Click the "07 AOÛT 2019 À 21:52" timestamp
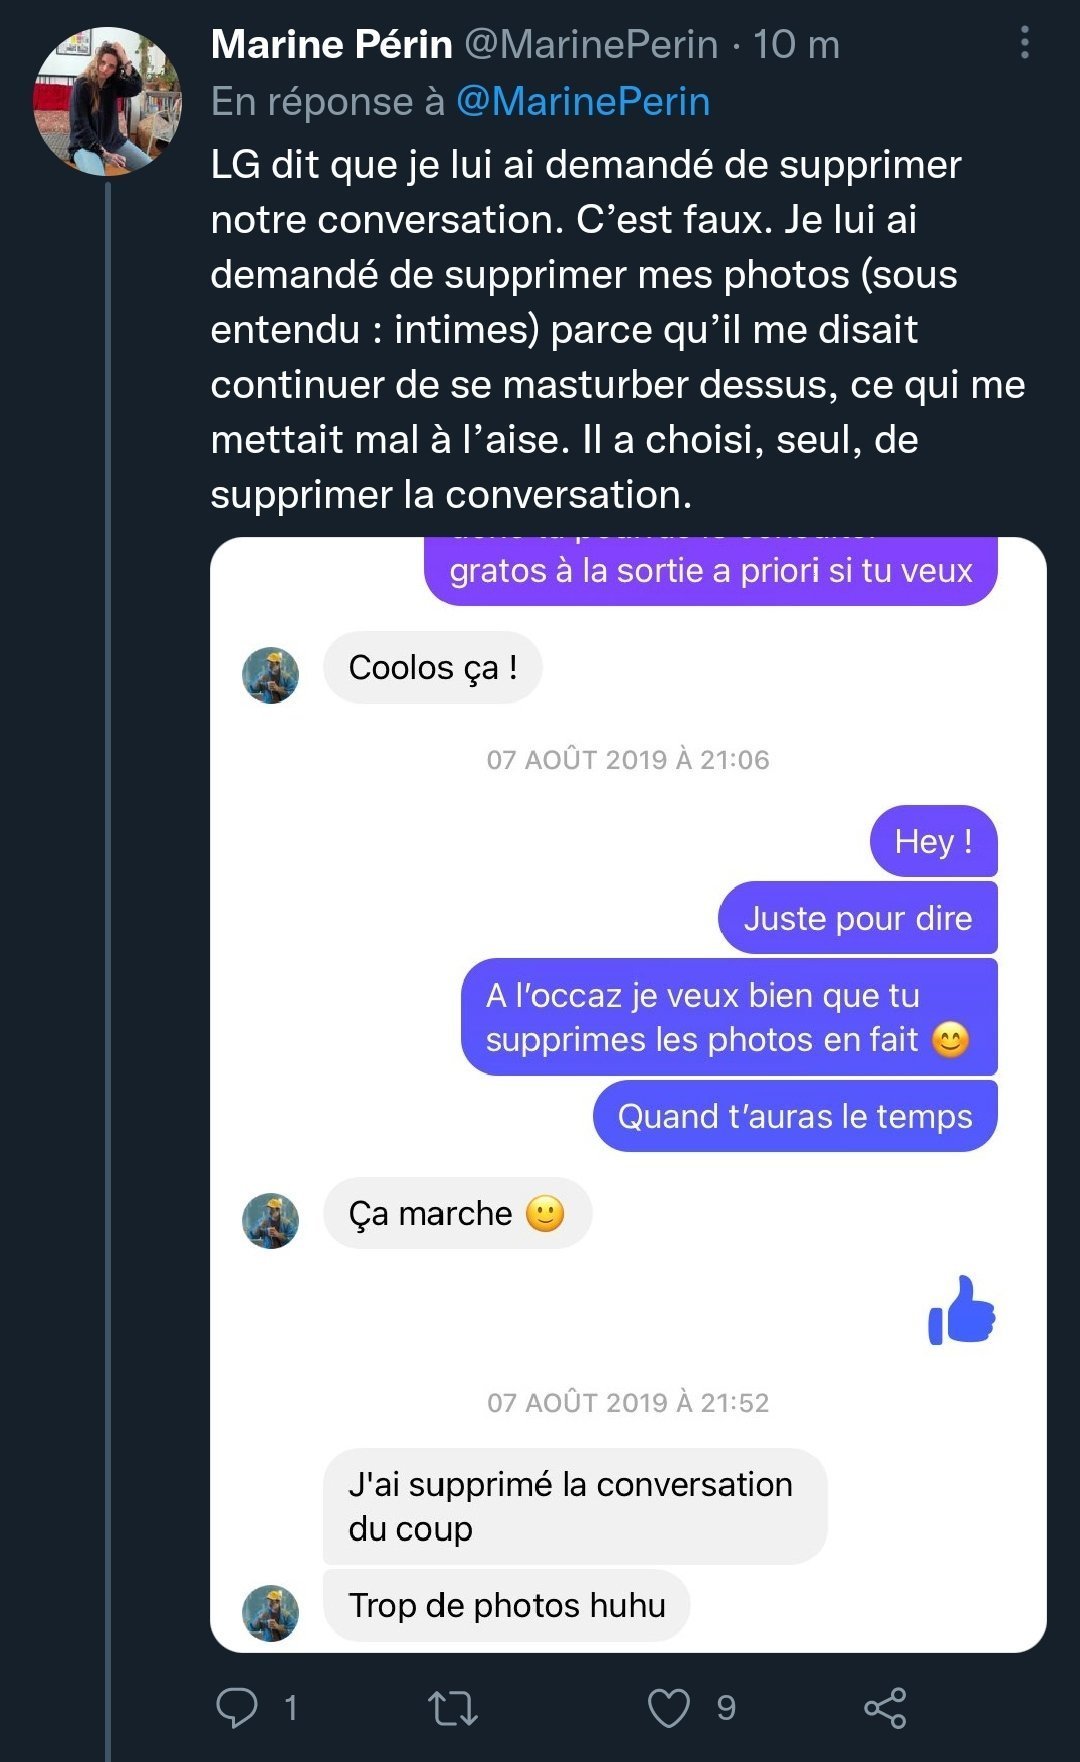1080x1762 pixels. [628, 1402]
